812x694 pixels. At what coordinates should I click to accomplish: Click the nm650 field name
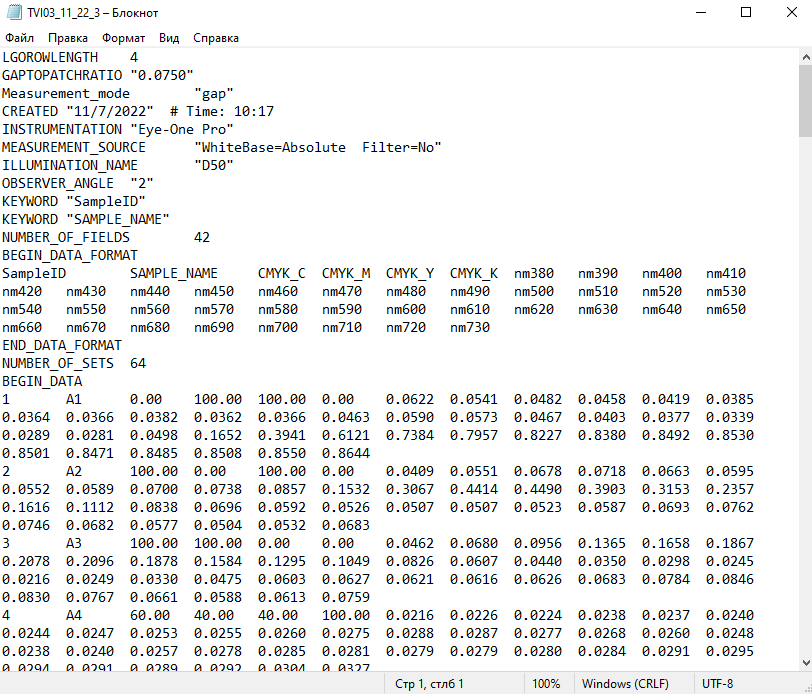726,309
